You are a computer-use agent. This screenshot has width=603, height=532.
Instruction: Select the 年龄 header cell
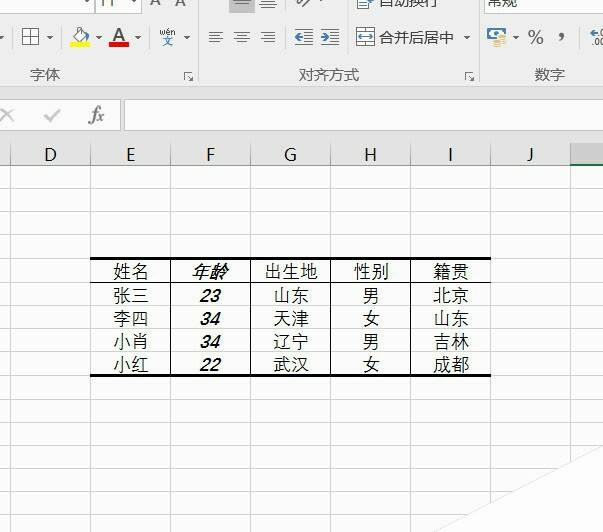click(x=210, y=271)
